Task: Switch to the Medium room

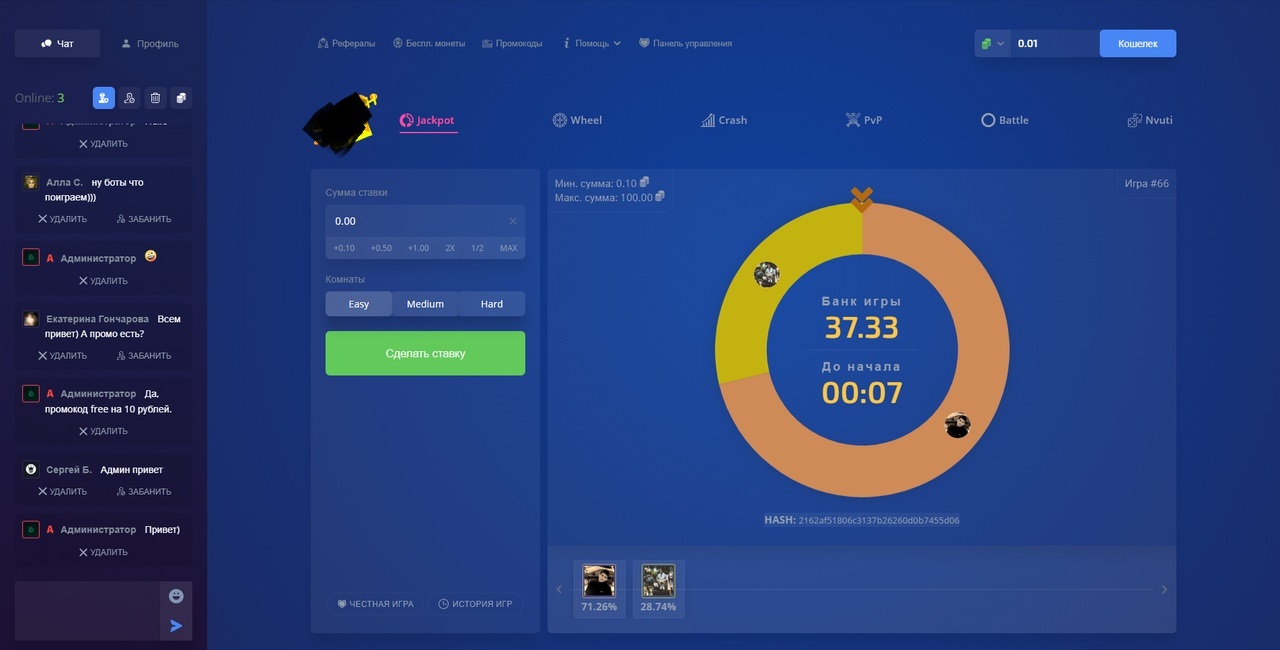Action: point(425,304)
